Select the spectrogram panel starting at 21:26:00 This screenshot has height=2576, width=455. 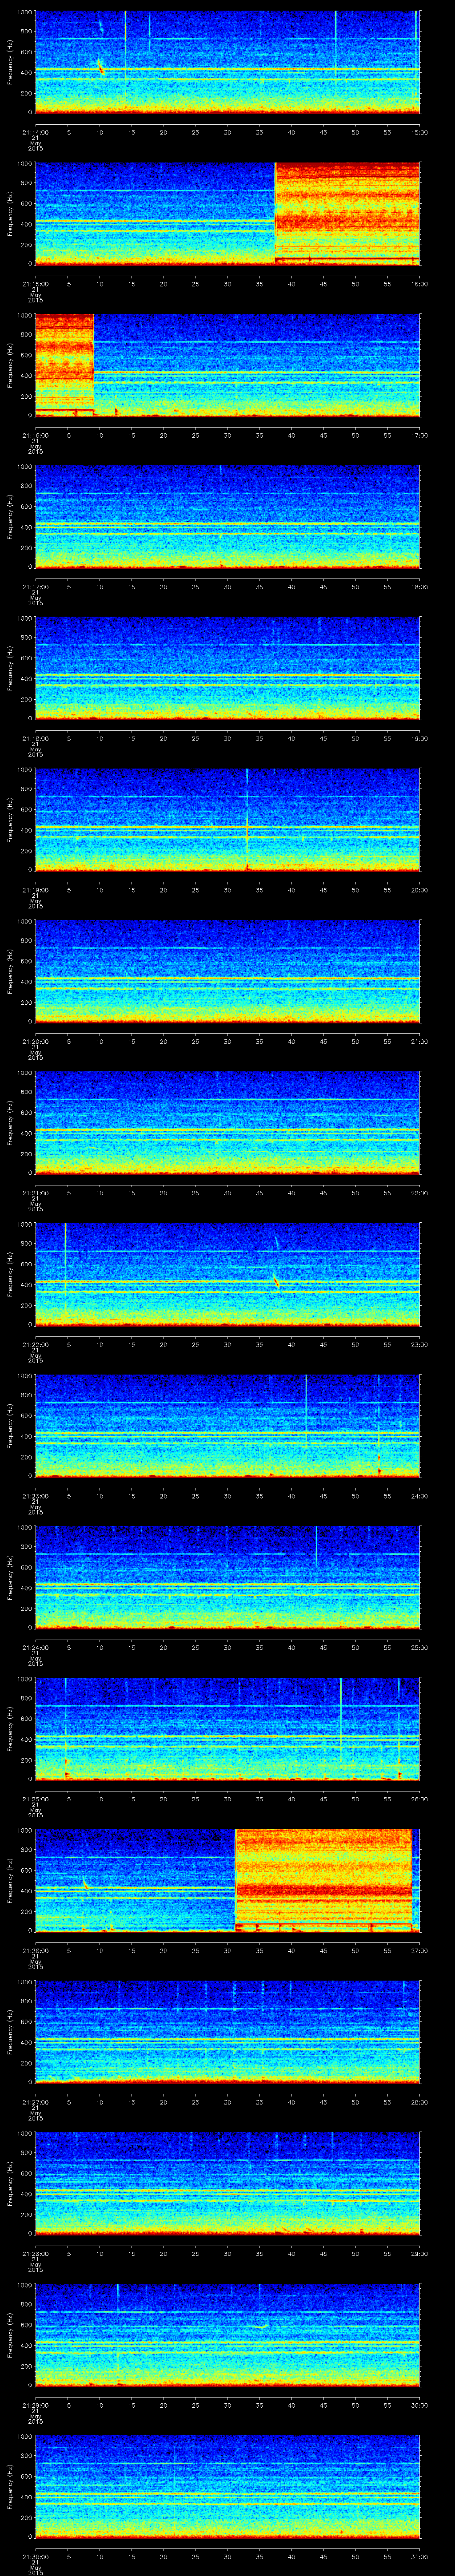[x=227, y=1880]
